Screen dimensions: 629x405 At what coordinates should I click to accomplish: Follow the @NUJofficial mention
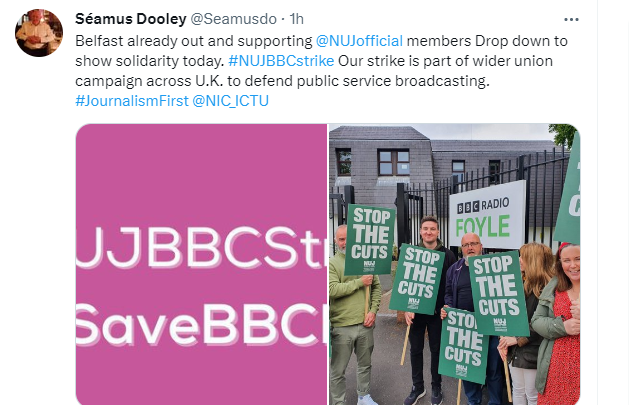click(359, 41)
